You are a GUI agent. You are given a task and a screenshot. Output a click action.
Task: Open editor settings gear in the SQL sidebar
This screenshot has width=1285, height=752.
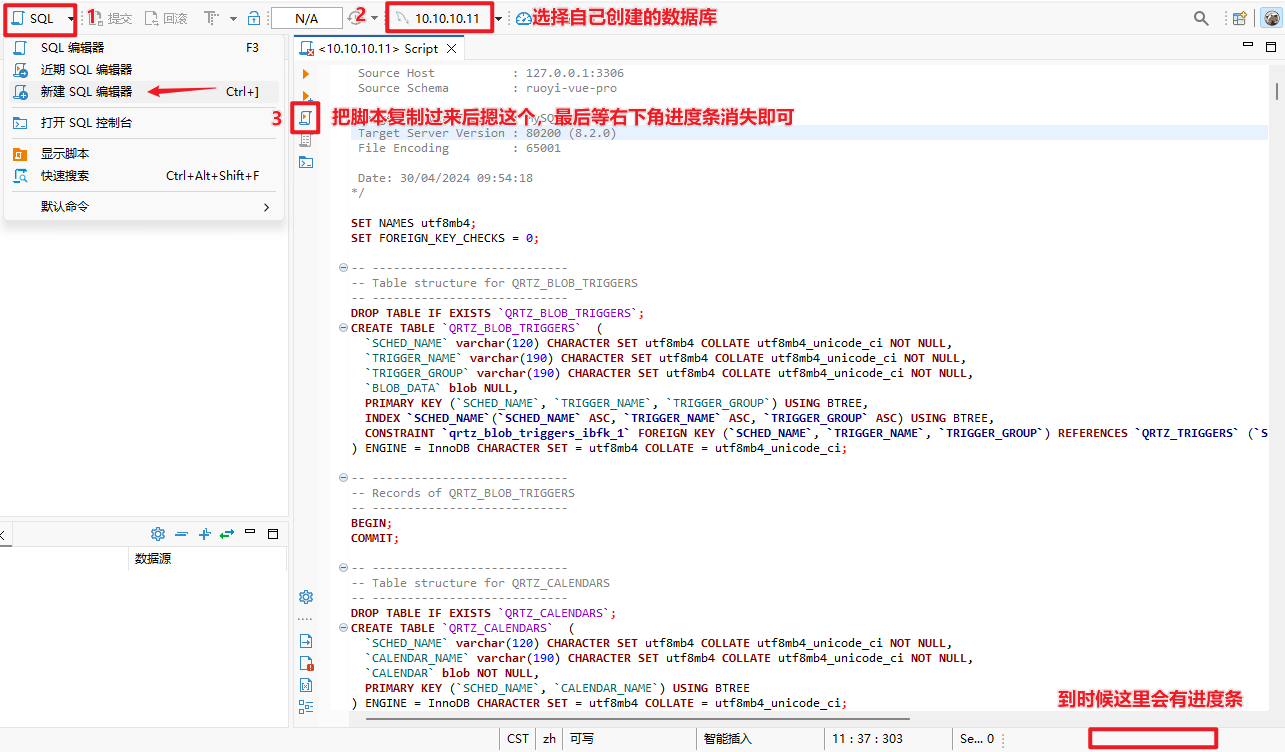pos(306,597)
